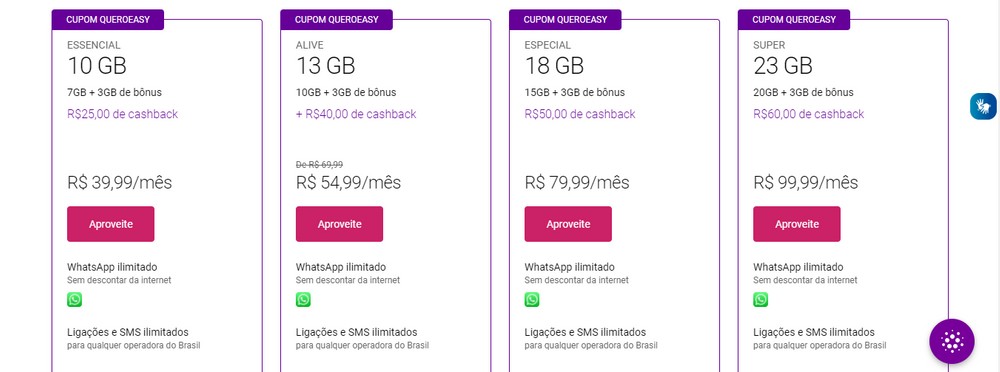Click the WhatsApp icon in Essencial plan
The image size is (1000, 372).
(x=75, y=299)
